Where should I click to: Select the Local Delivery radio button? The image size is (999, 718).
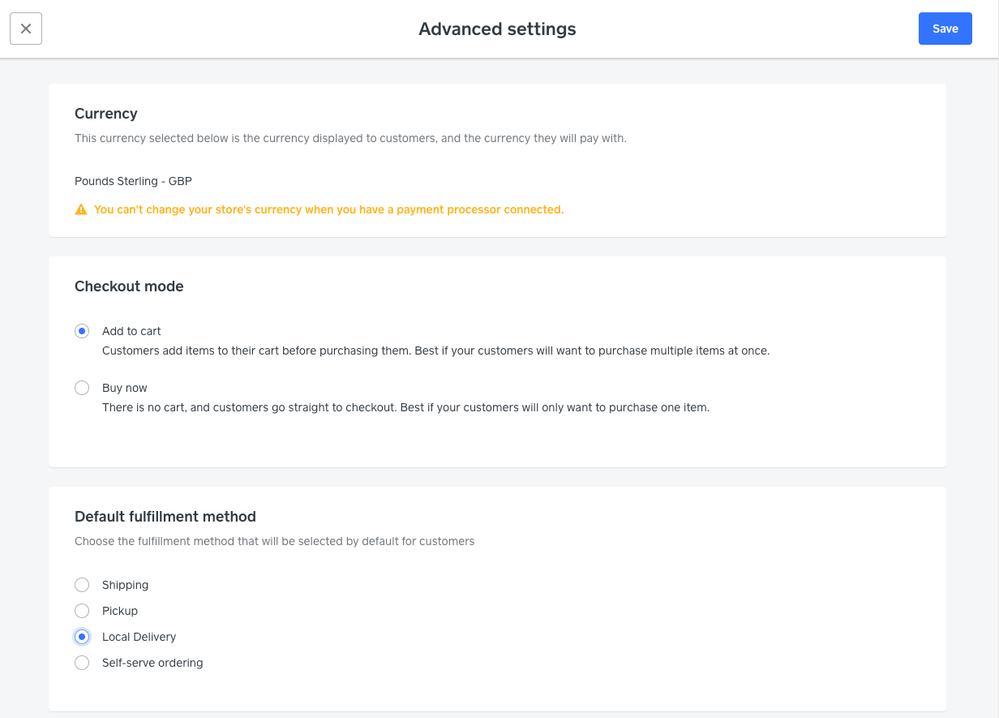coord(82,637)
